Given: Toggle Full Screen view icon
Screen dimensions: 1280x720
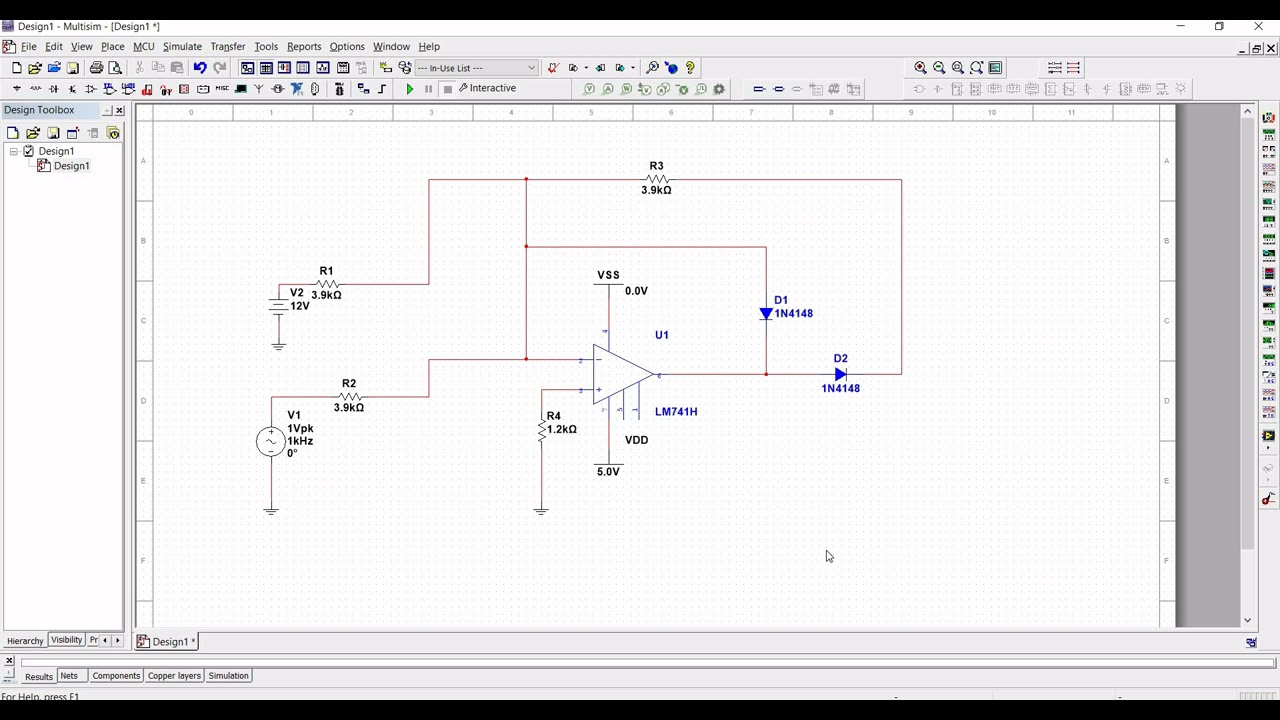Looking at the screenshot, I should pos(996,68).
